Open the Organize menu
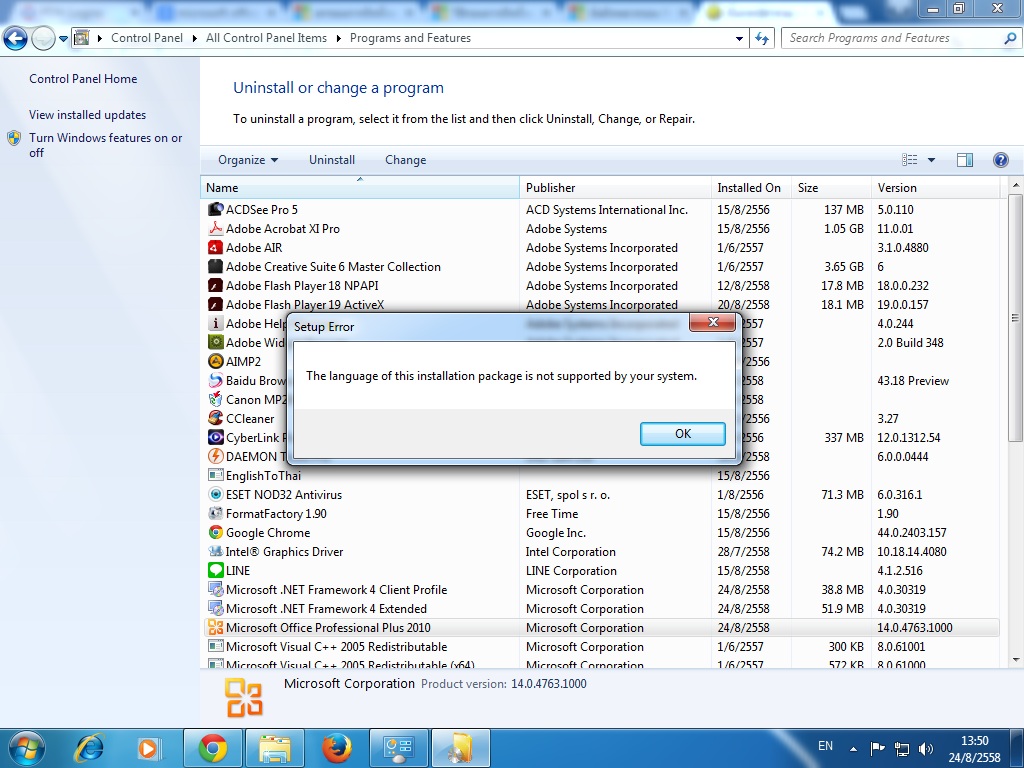1024x768 pixels. (248, 160)
